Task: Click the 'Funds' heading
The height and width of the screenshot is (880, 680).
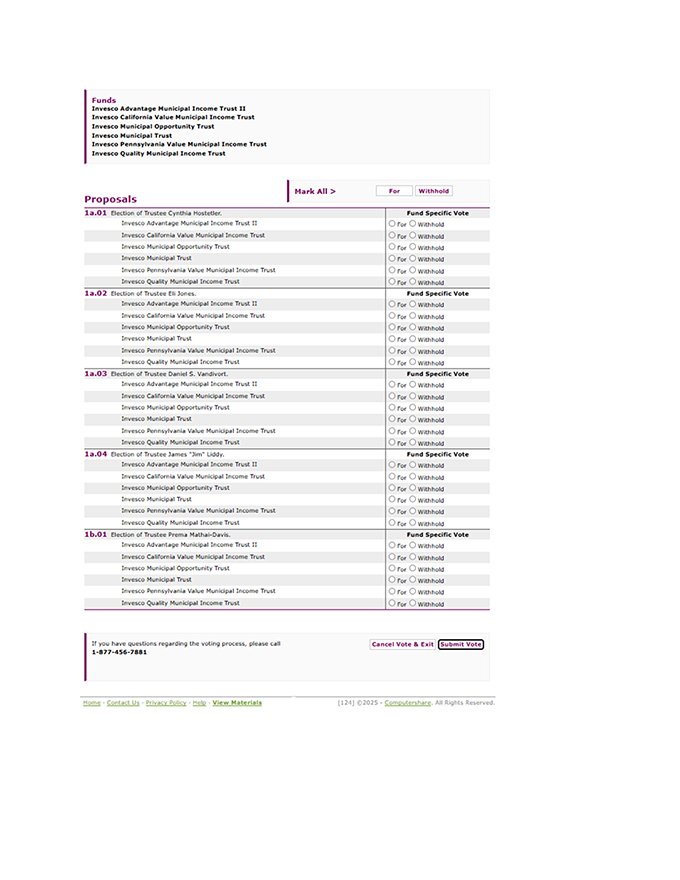Action: click(x=104, y=100)
